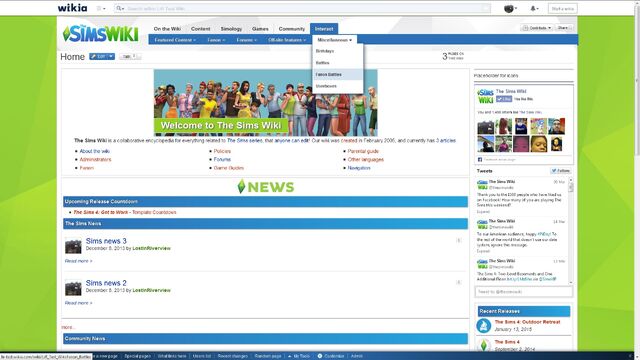Open the hub list dropdown next to Wikia logo
The height and width of the screenshot is (360, 640).
coord(100,8)
